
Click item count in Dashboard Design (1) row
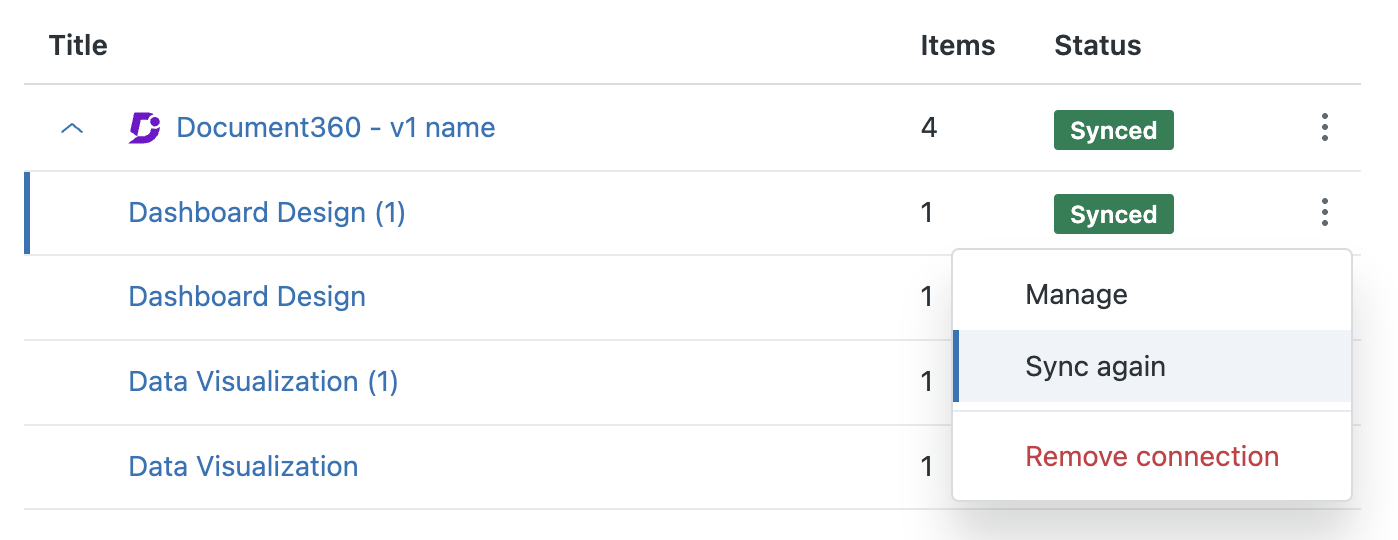(x=927, y=212)
